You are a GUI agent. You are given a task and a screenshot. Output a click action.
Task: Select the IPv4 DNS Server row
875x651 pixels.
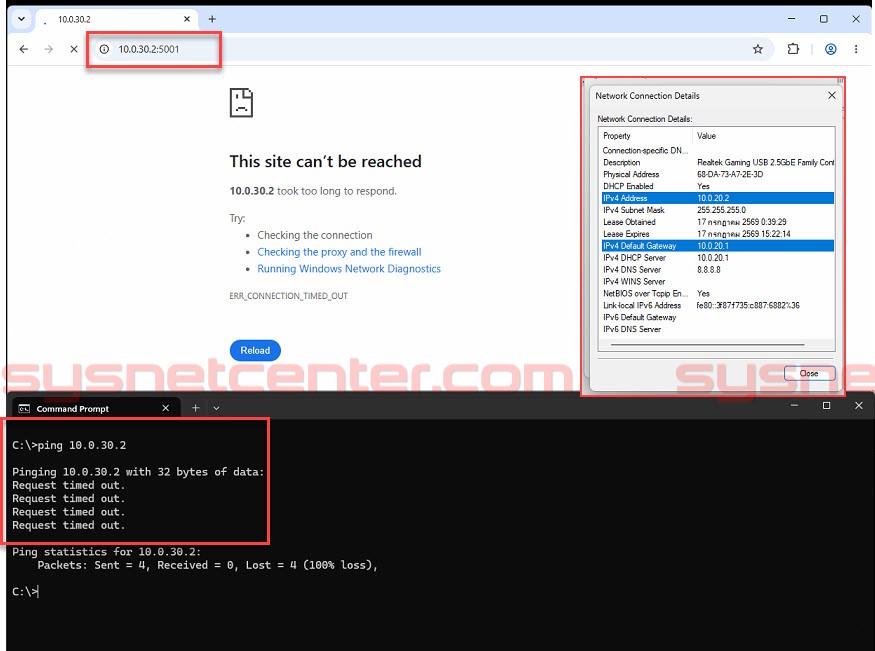click(x=718, y=269)
